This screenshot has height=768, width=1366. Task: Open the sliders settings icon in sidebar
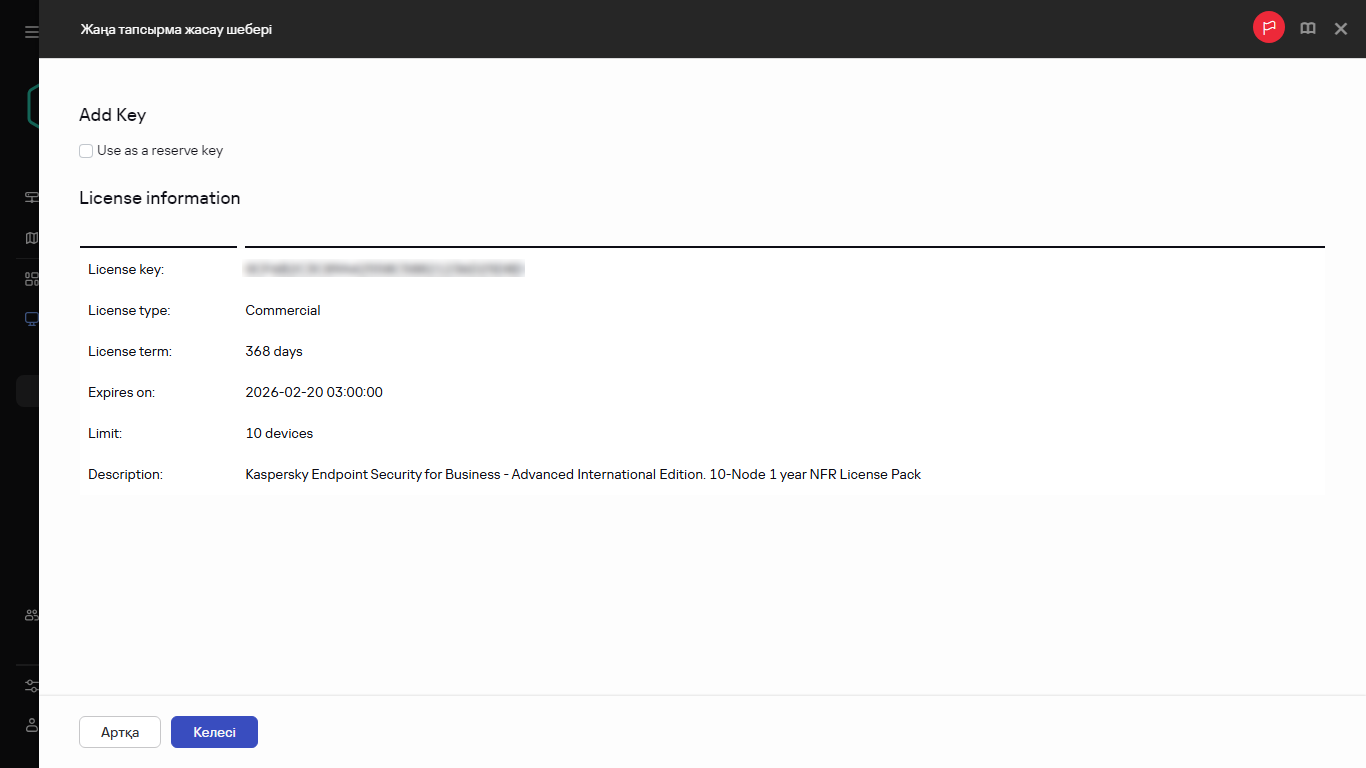(31, 686)
